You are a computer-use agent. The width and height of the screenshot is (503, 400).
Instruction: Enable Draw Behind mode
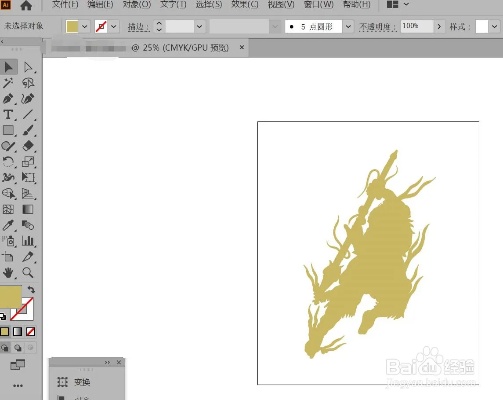click(17, 348)
